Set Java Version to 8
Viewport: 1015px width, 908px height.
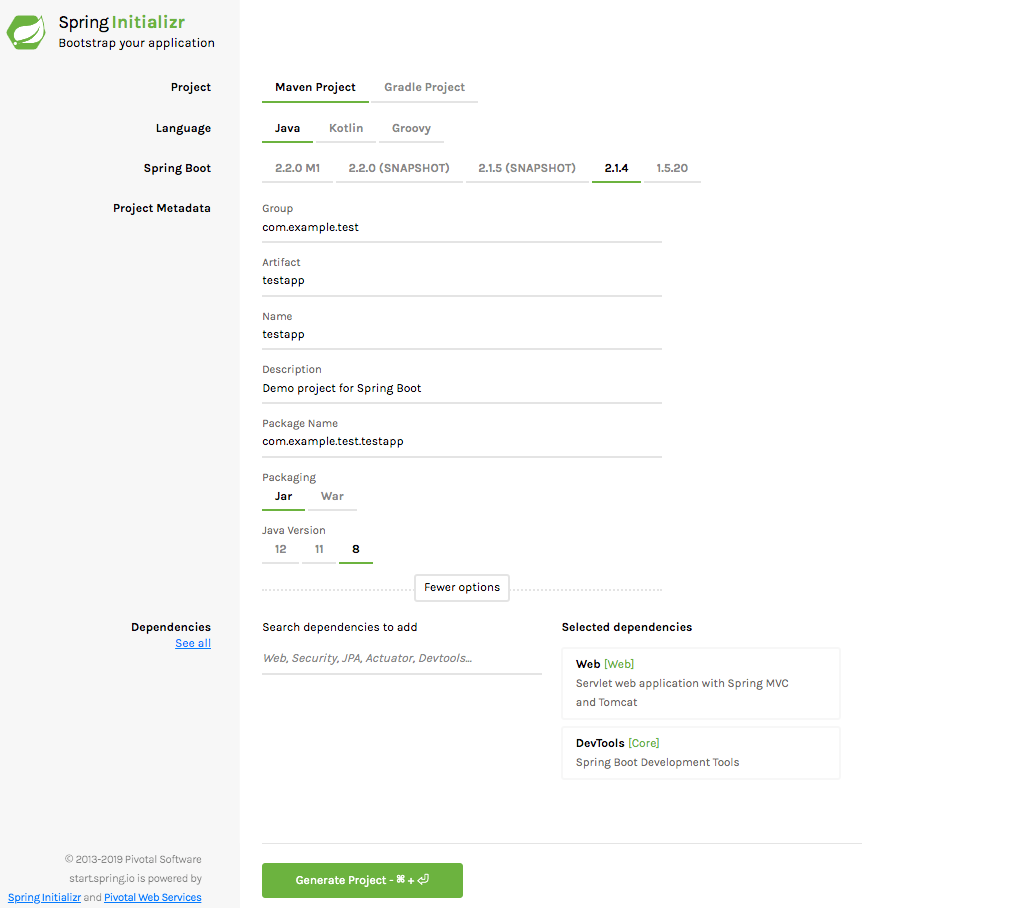[355, 549]
